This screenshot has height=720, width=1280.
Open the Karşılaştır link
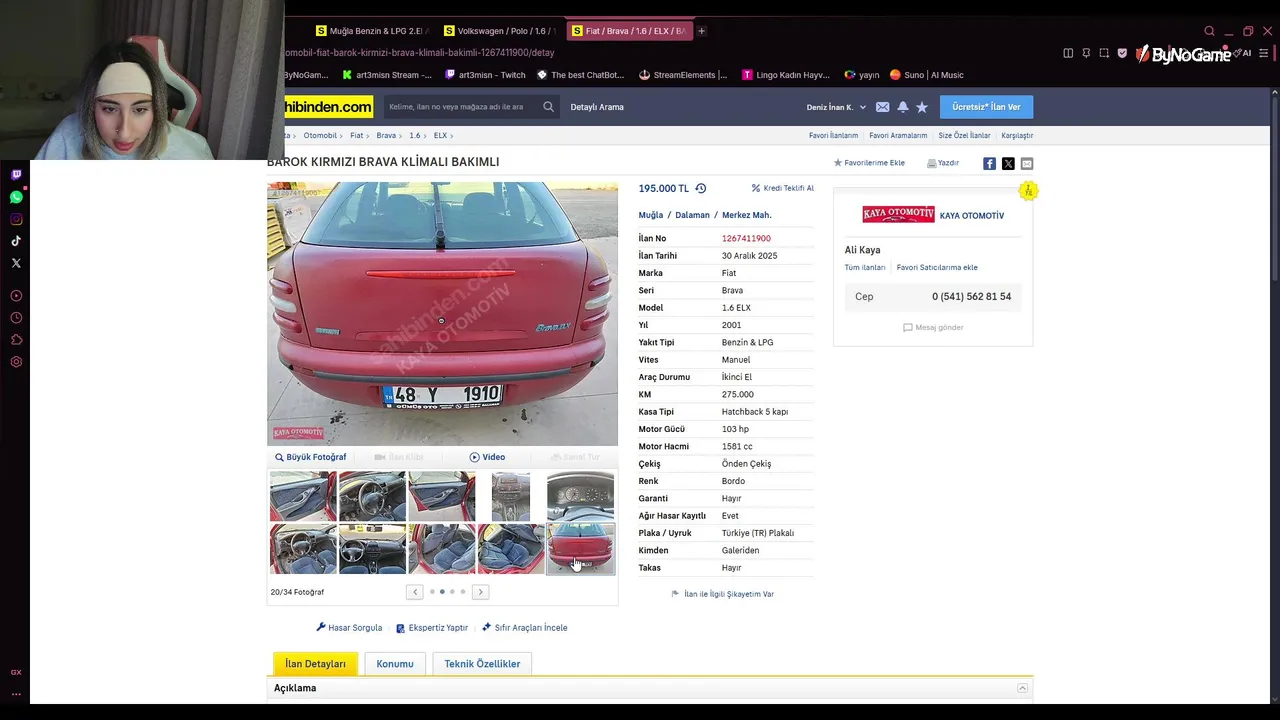(1017, 135)
